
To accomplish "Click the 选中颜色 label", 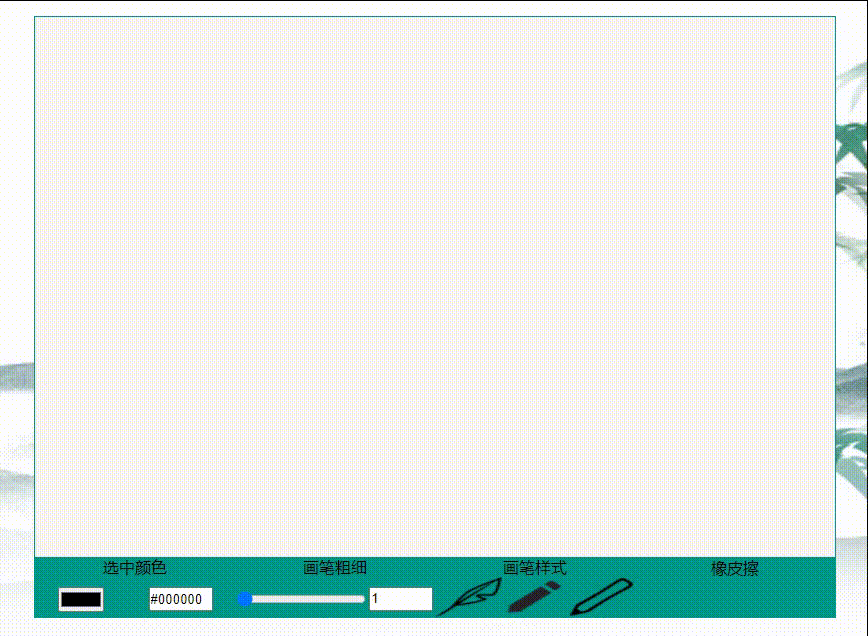I will click(135, 567).
